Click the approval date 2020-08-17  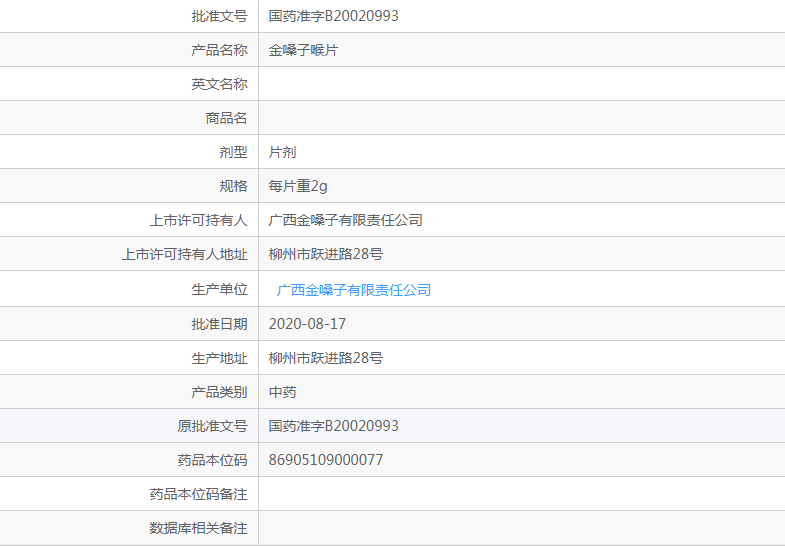(307, 324)
